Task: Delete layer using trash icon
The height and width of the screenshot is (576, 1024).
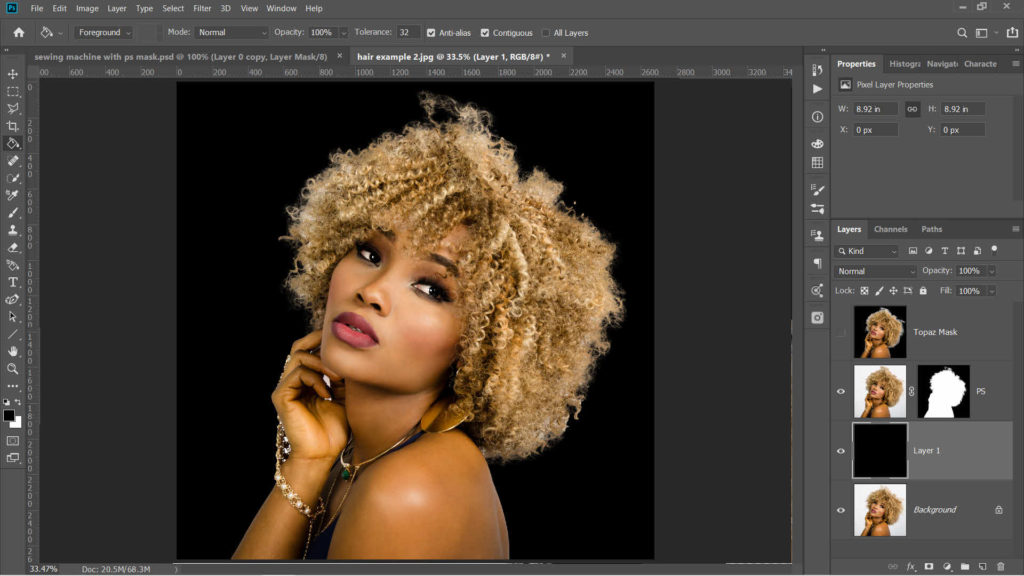Action: pos(1000,566)
